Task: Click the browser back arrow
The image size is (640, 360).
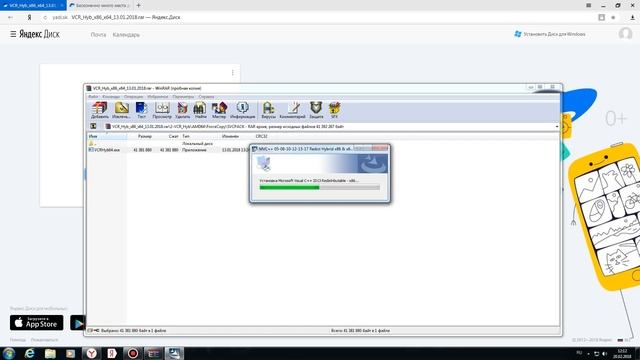Action: (10, 18)
